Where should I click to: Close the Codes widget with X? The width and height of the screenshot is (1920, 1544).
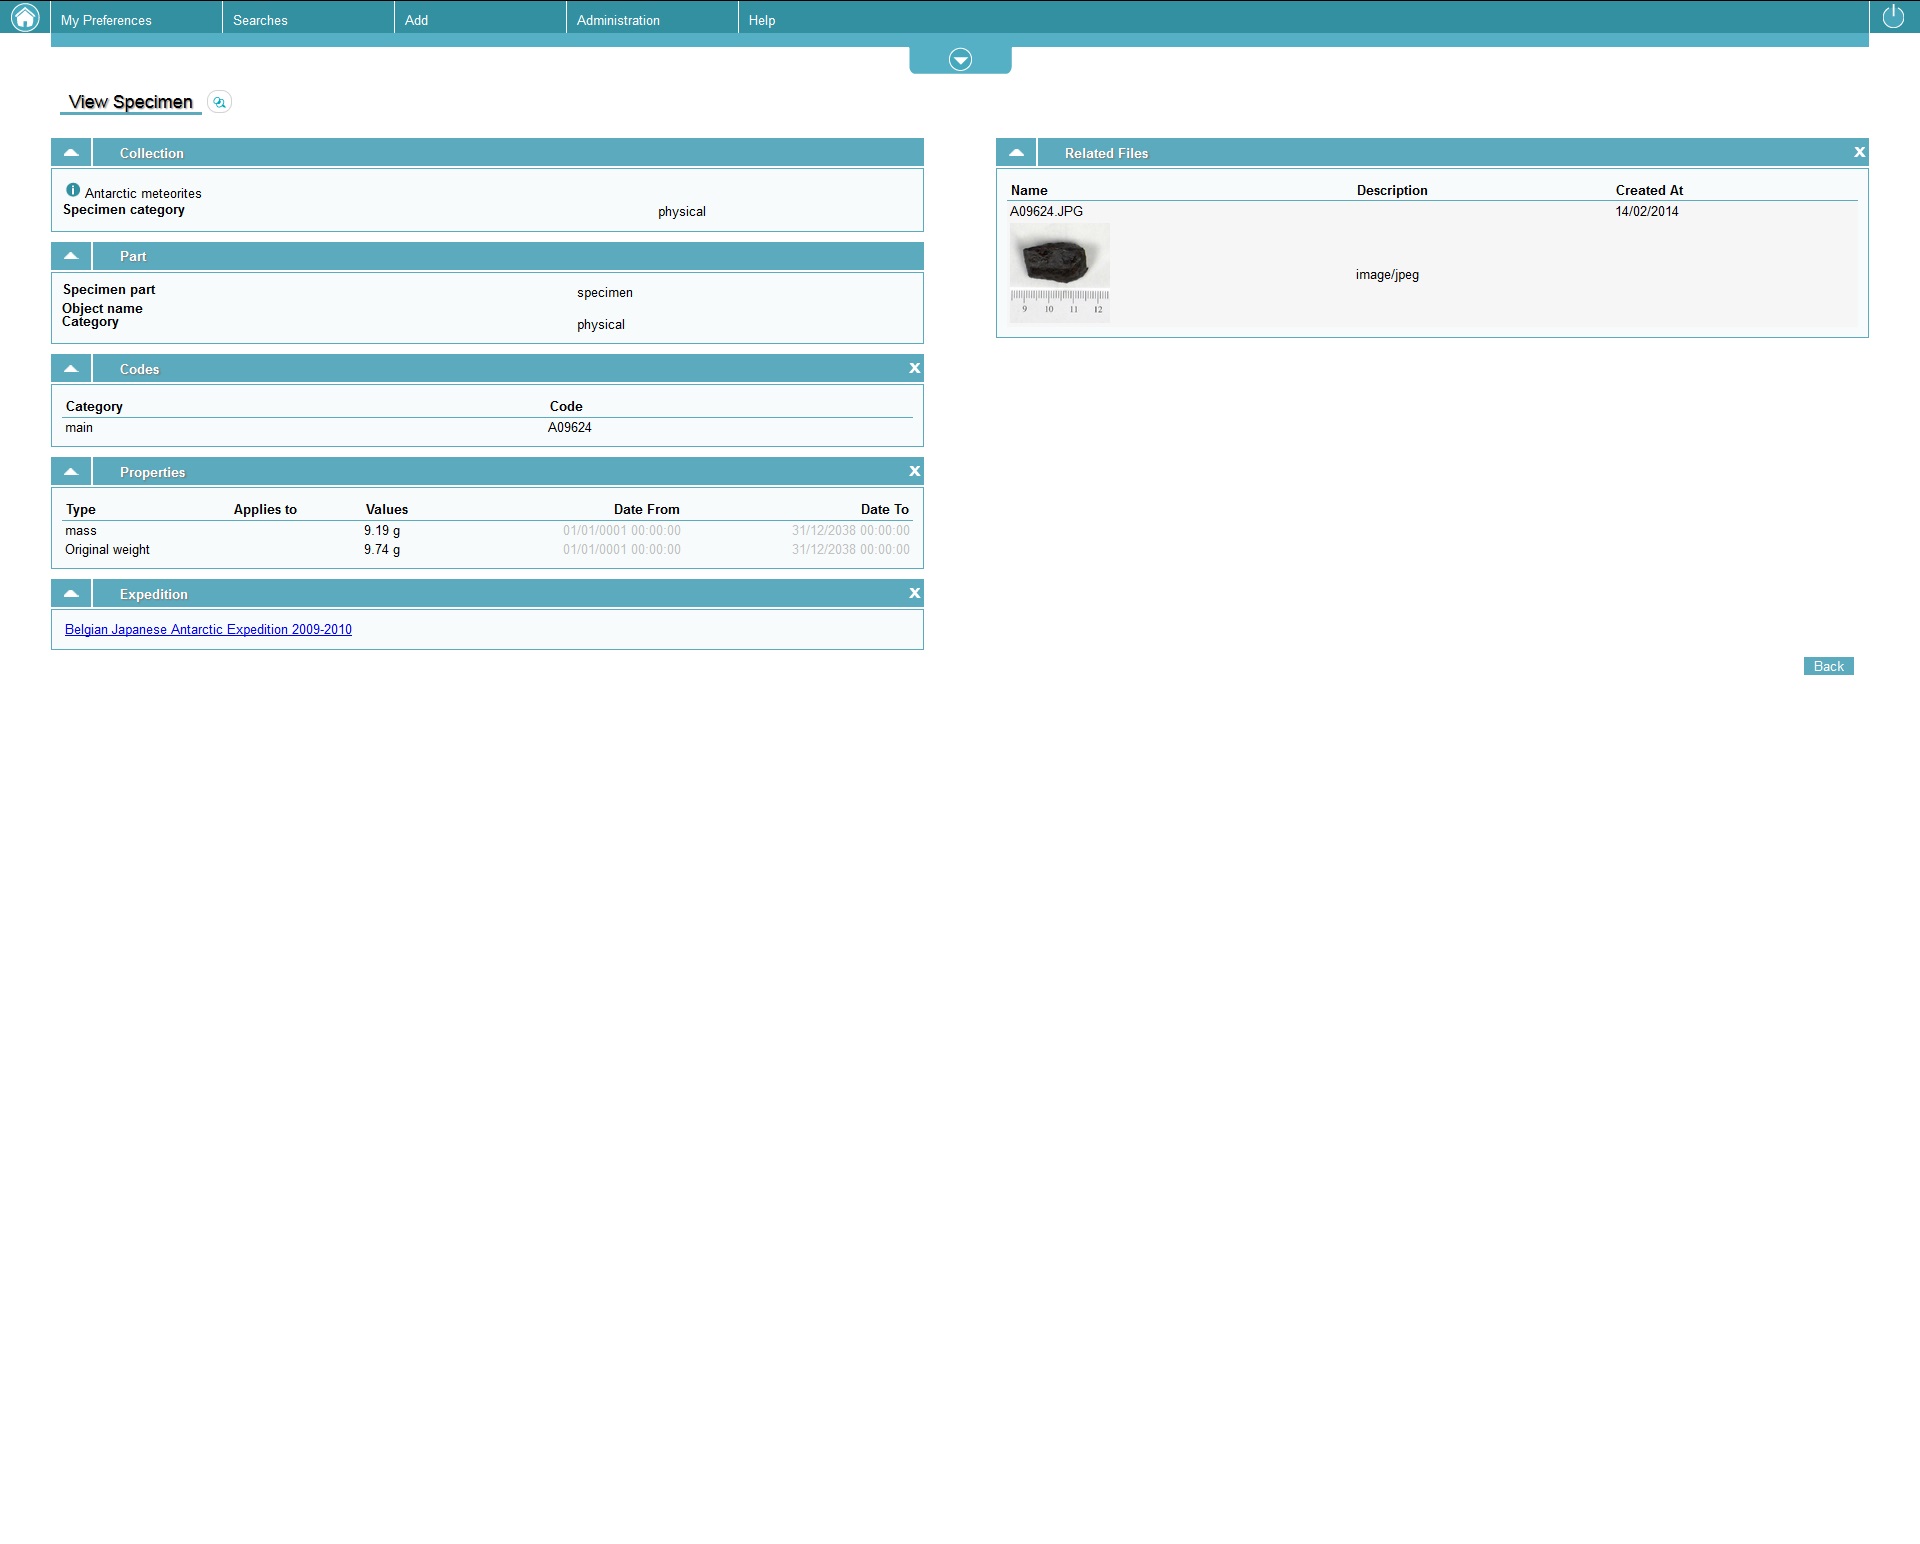pyautogui.click(x=914, y=368)
